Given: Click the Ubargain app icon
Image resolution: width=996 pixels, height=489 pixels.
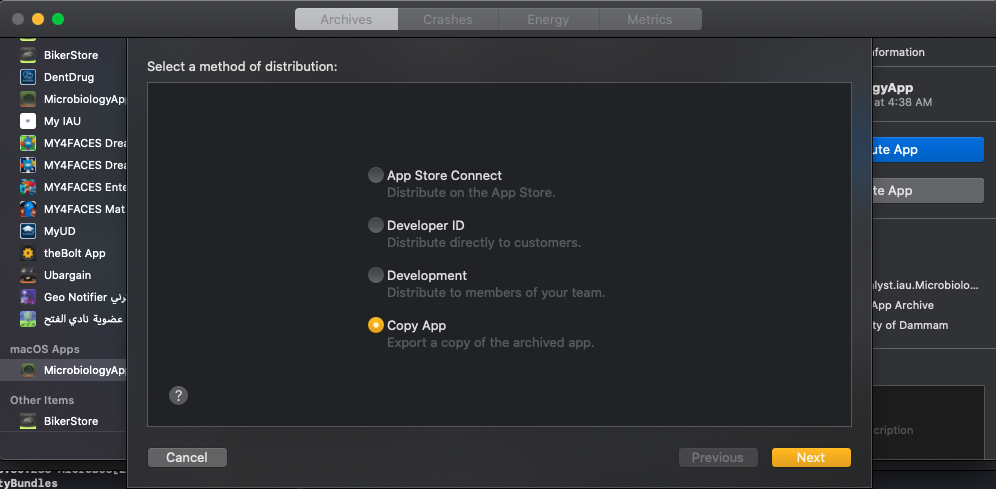Looking at the screenshot, I should tap(28, 275).
